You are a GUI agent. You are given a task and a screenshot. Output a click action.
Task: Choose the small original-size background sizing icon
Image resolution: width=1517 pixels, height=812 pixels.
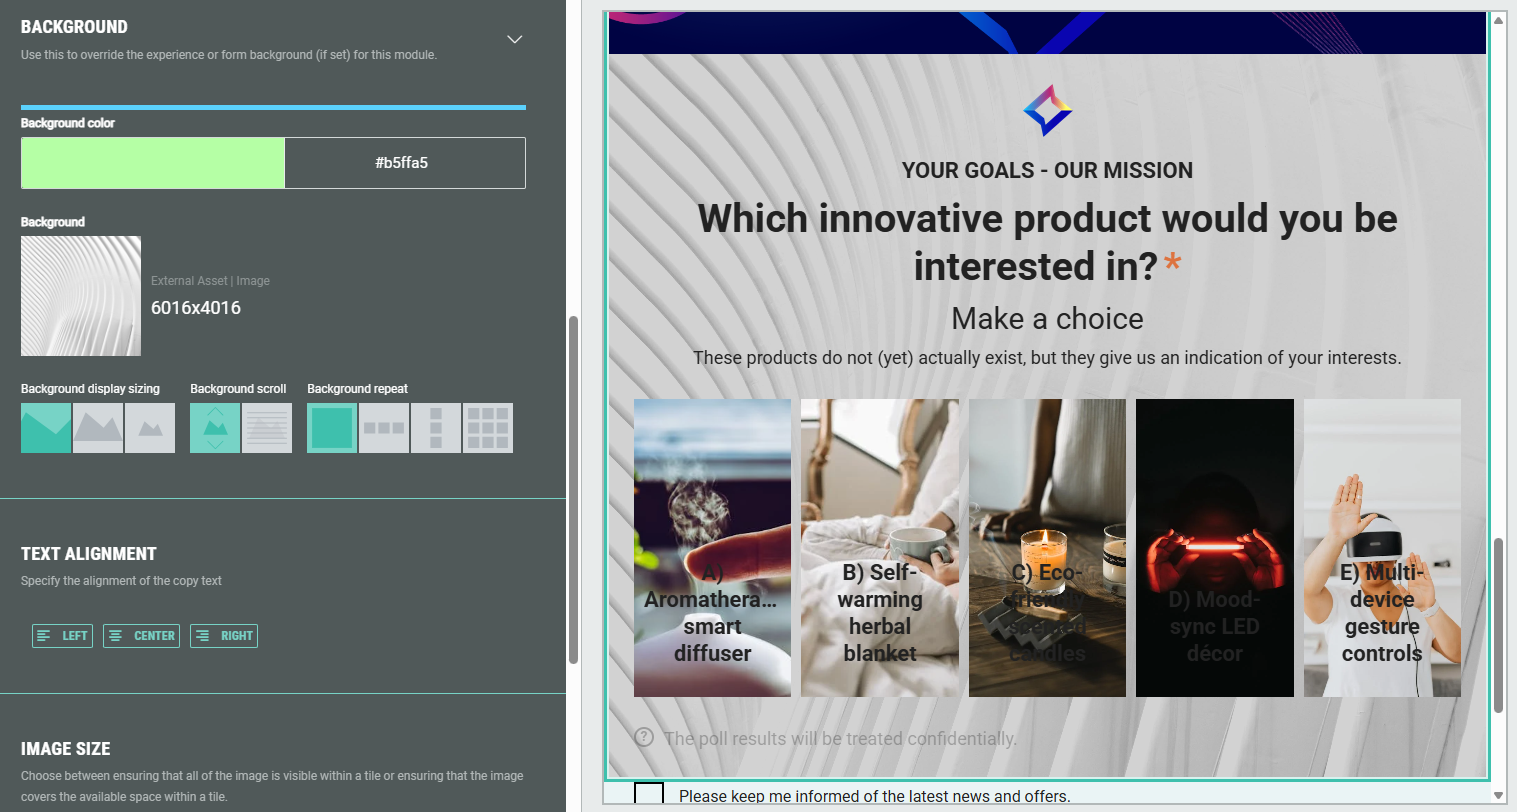click(x=150, y=428)
